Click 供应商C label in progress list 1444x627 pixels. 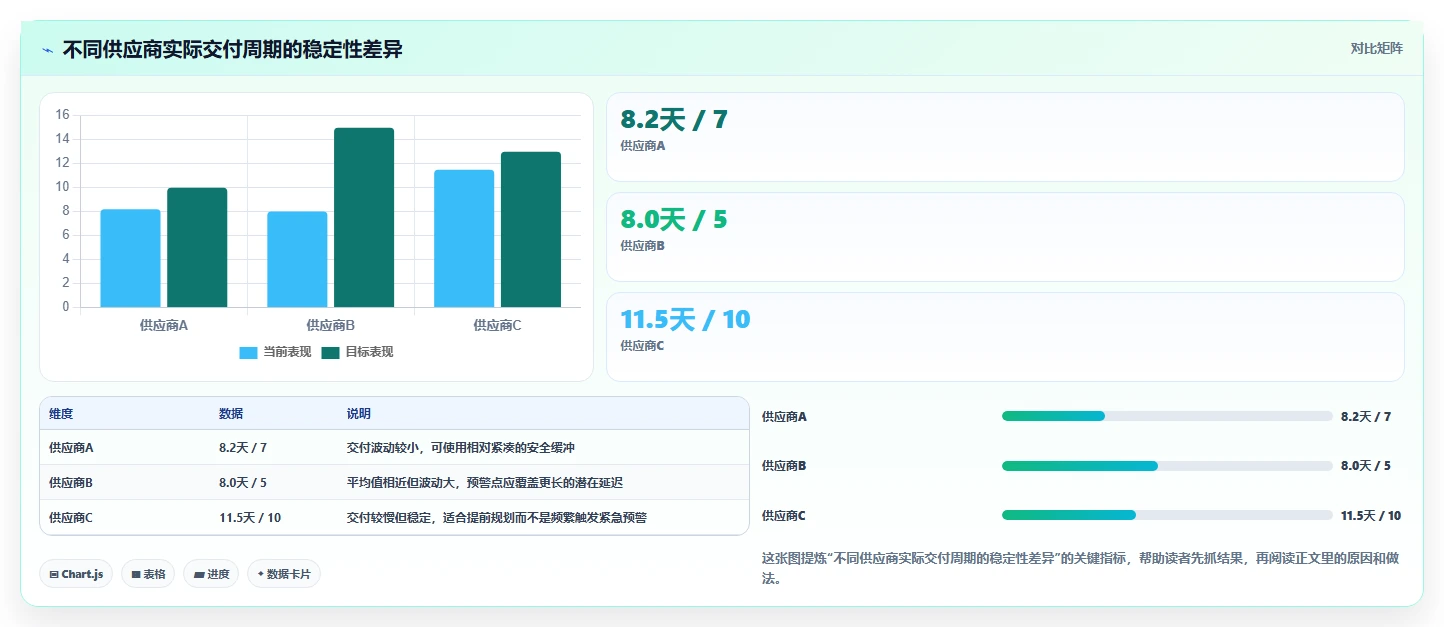click(x=784, y=515)
